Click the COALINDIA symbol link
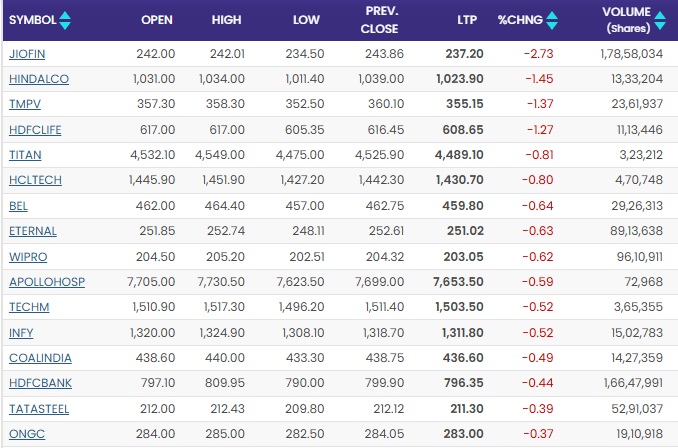Screen dimensions: 678x448 (37, 358)
